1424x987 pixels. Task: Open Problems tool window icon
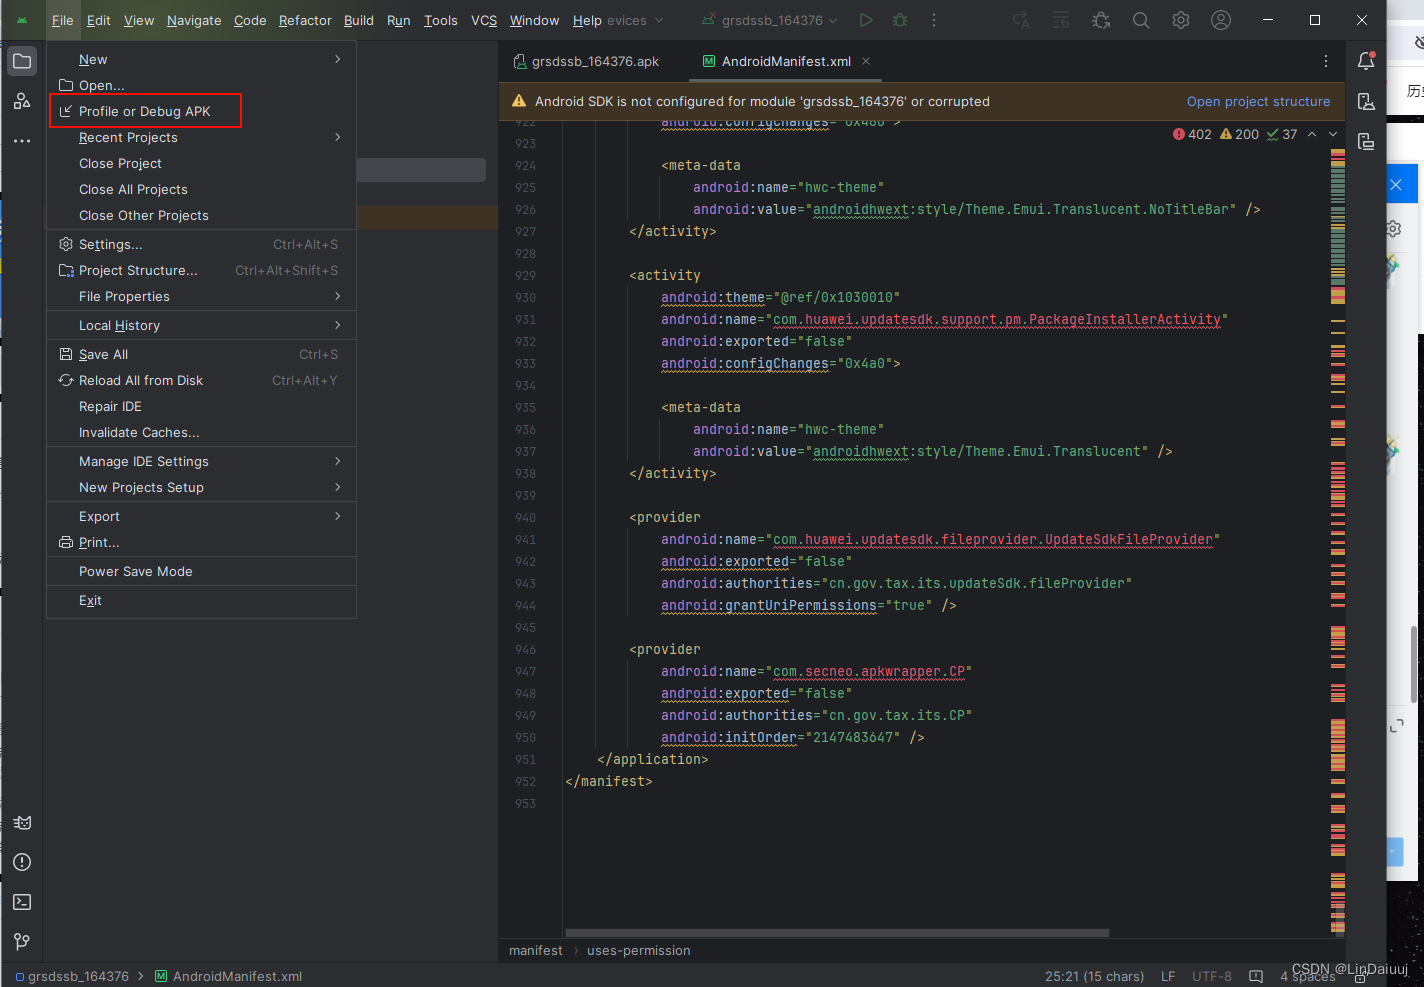tap(22, 862)
